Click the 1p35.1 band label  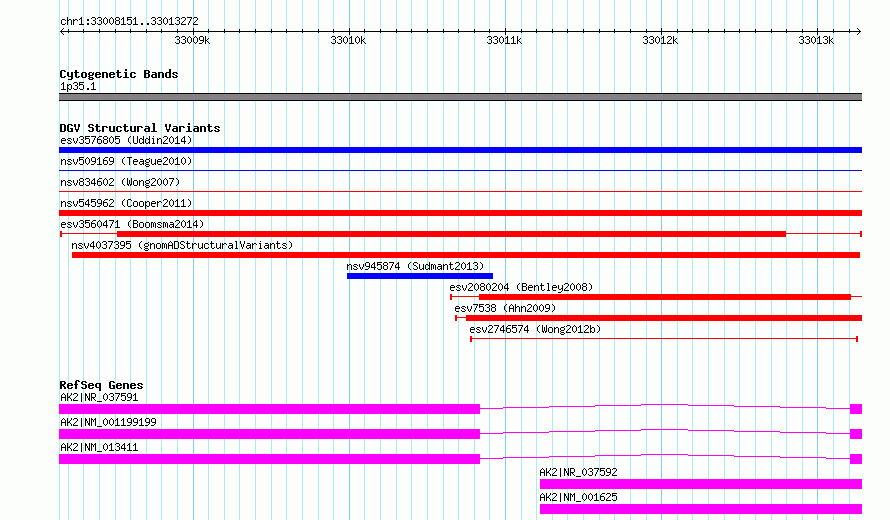[78, 86]
